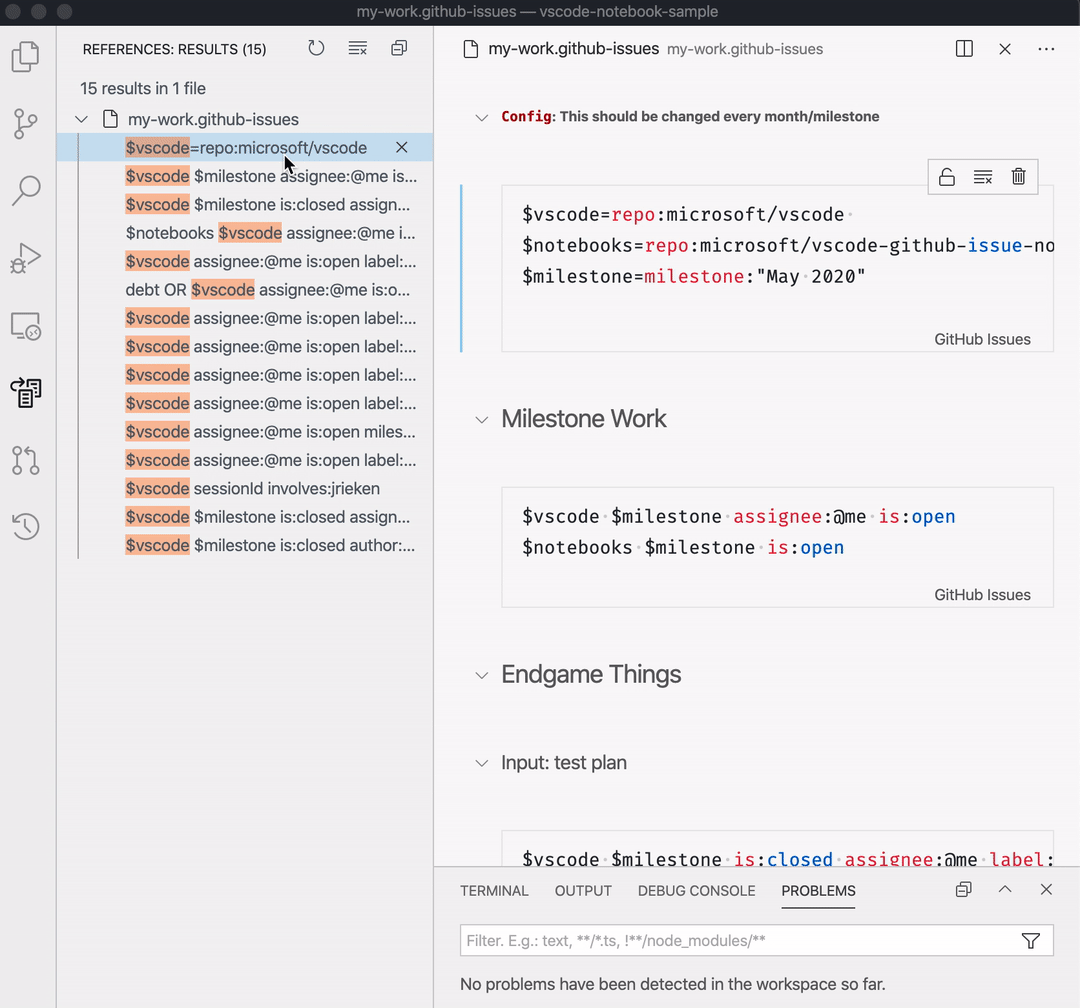Clear the references results list
The height and width of the screenshot is (1008, 1080).
[357, 48]
